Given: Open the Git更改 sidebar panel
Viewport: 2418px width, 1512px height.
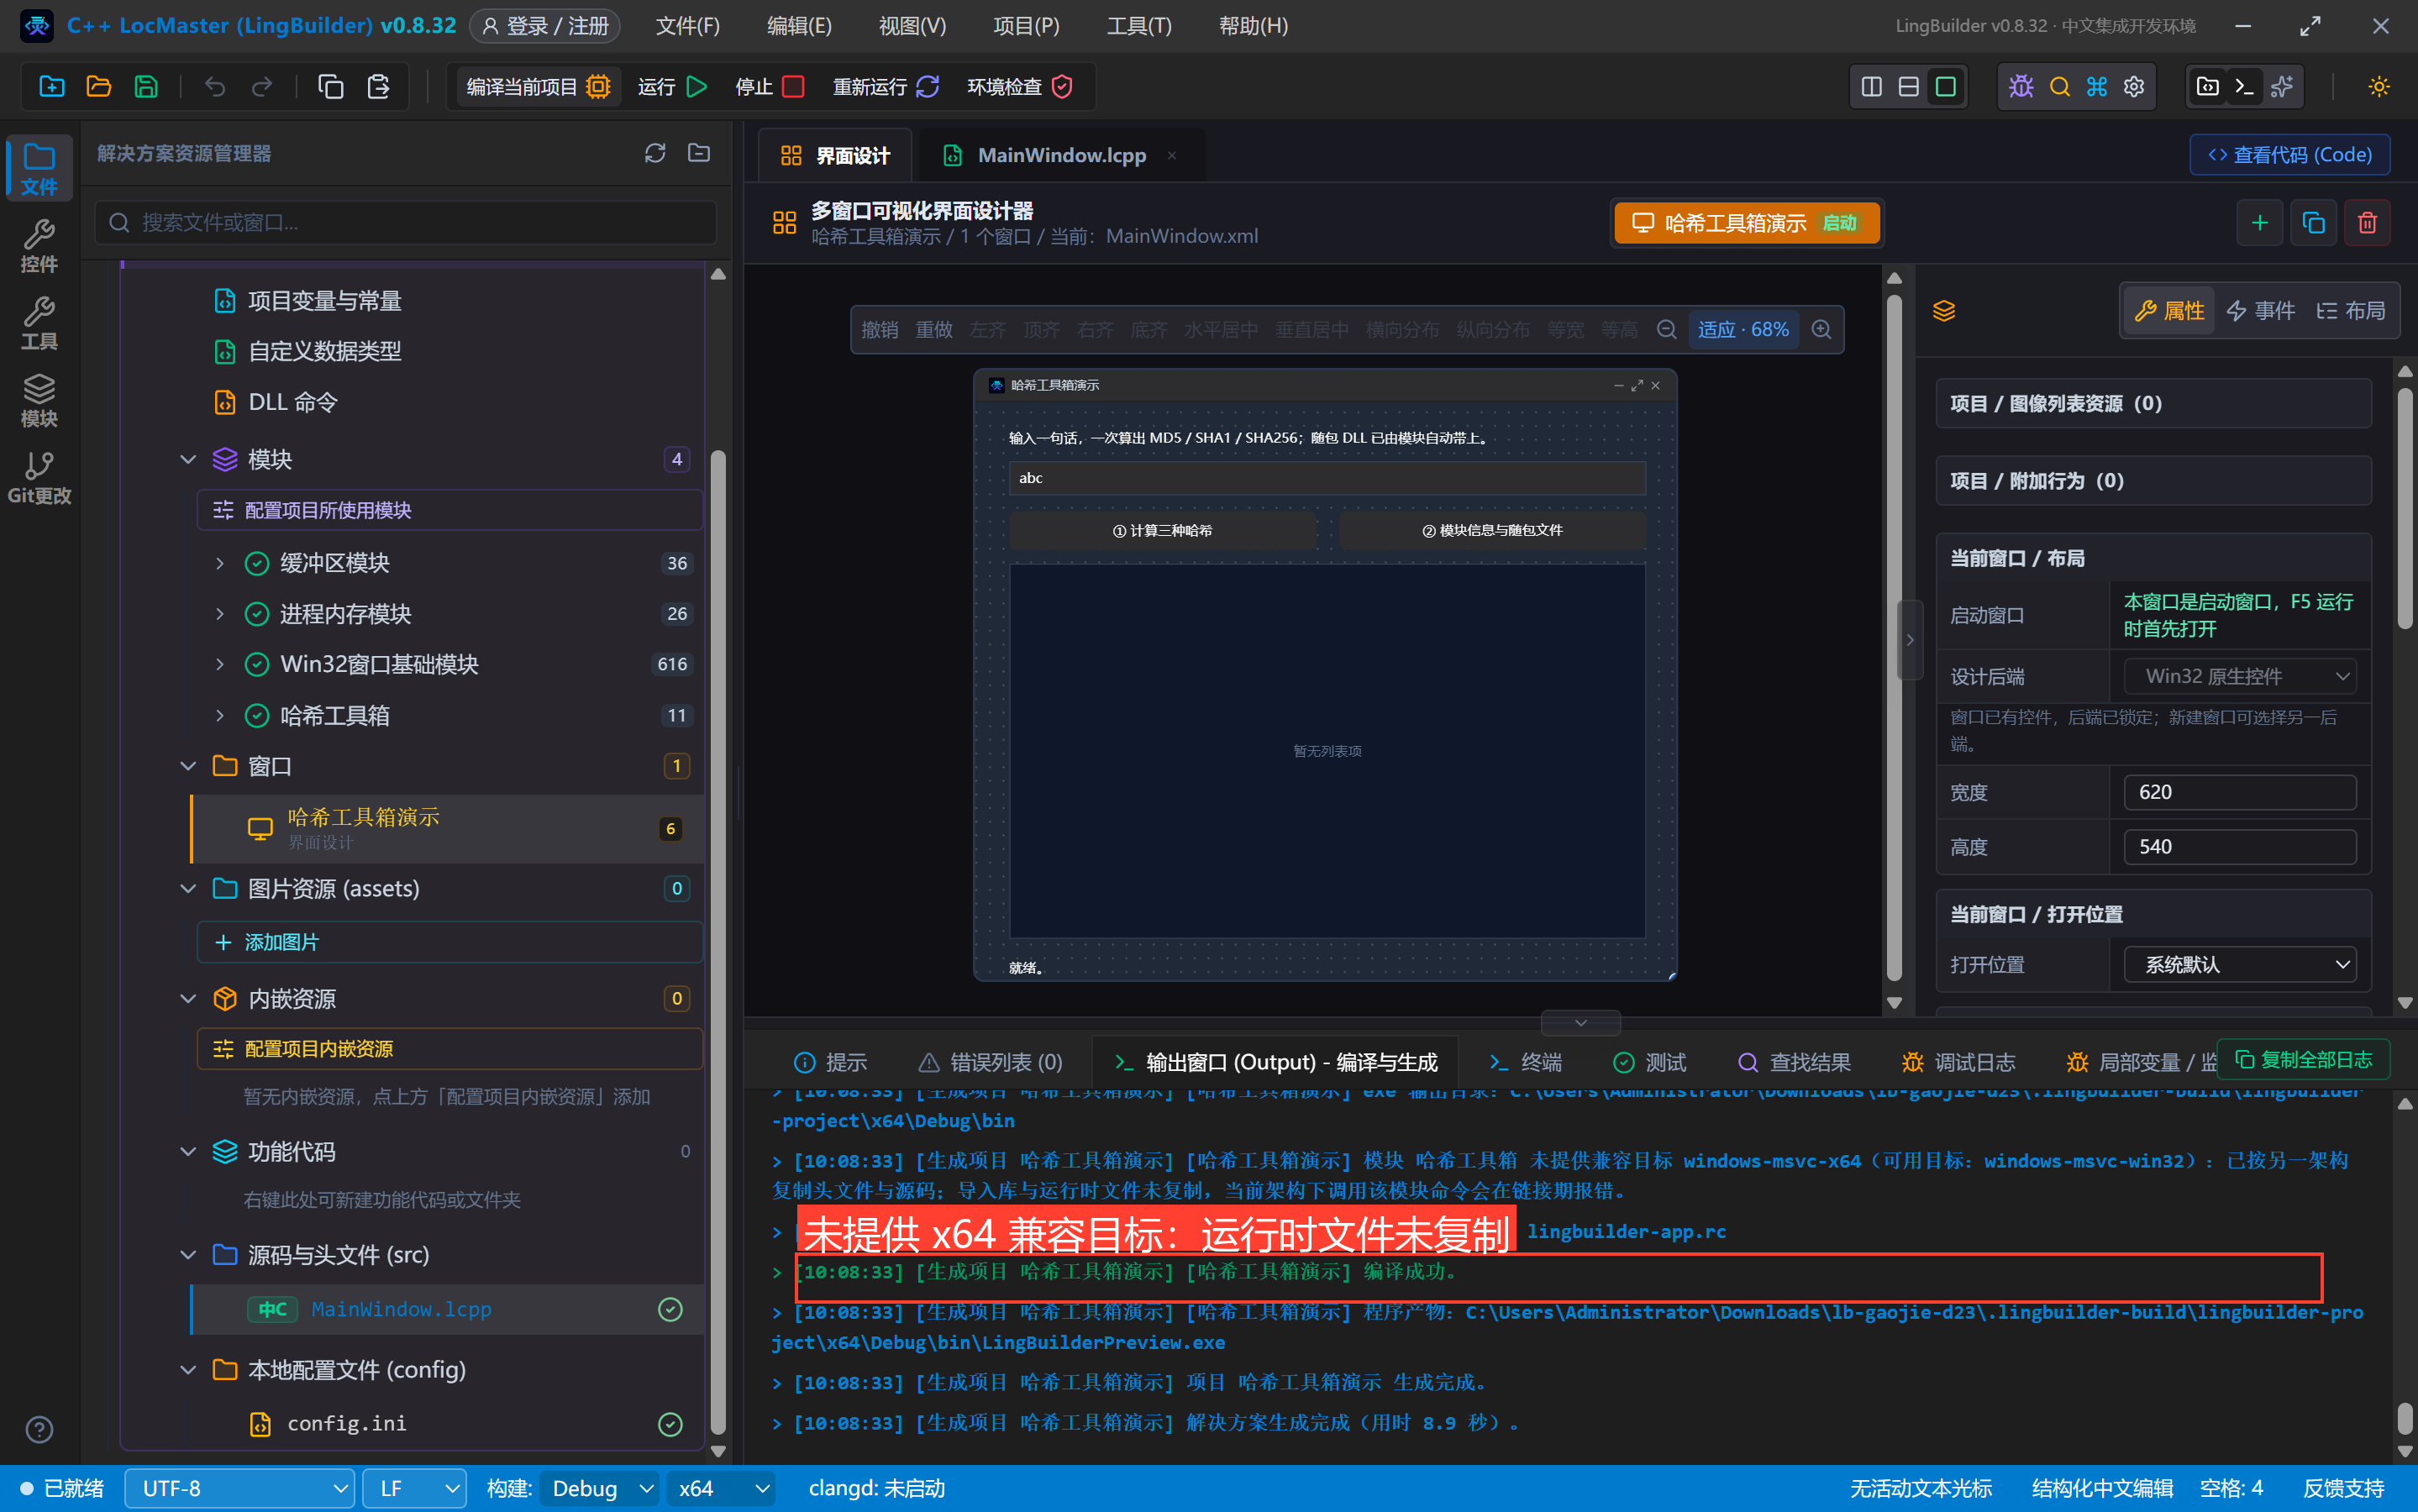Looking at the screenshot, I should 39,477.
